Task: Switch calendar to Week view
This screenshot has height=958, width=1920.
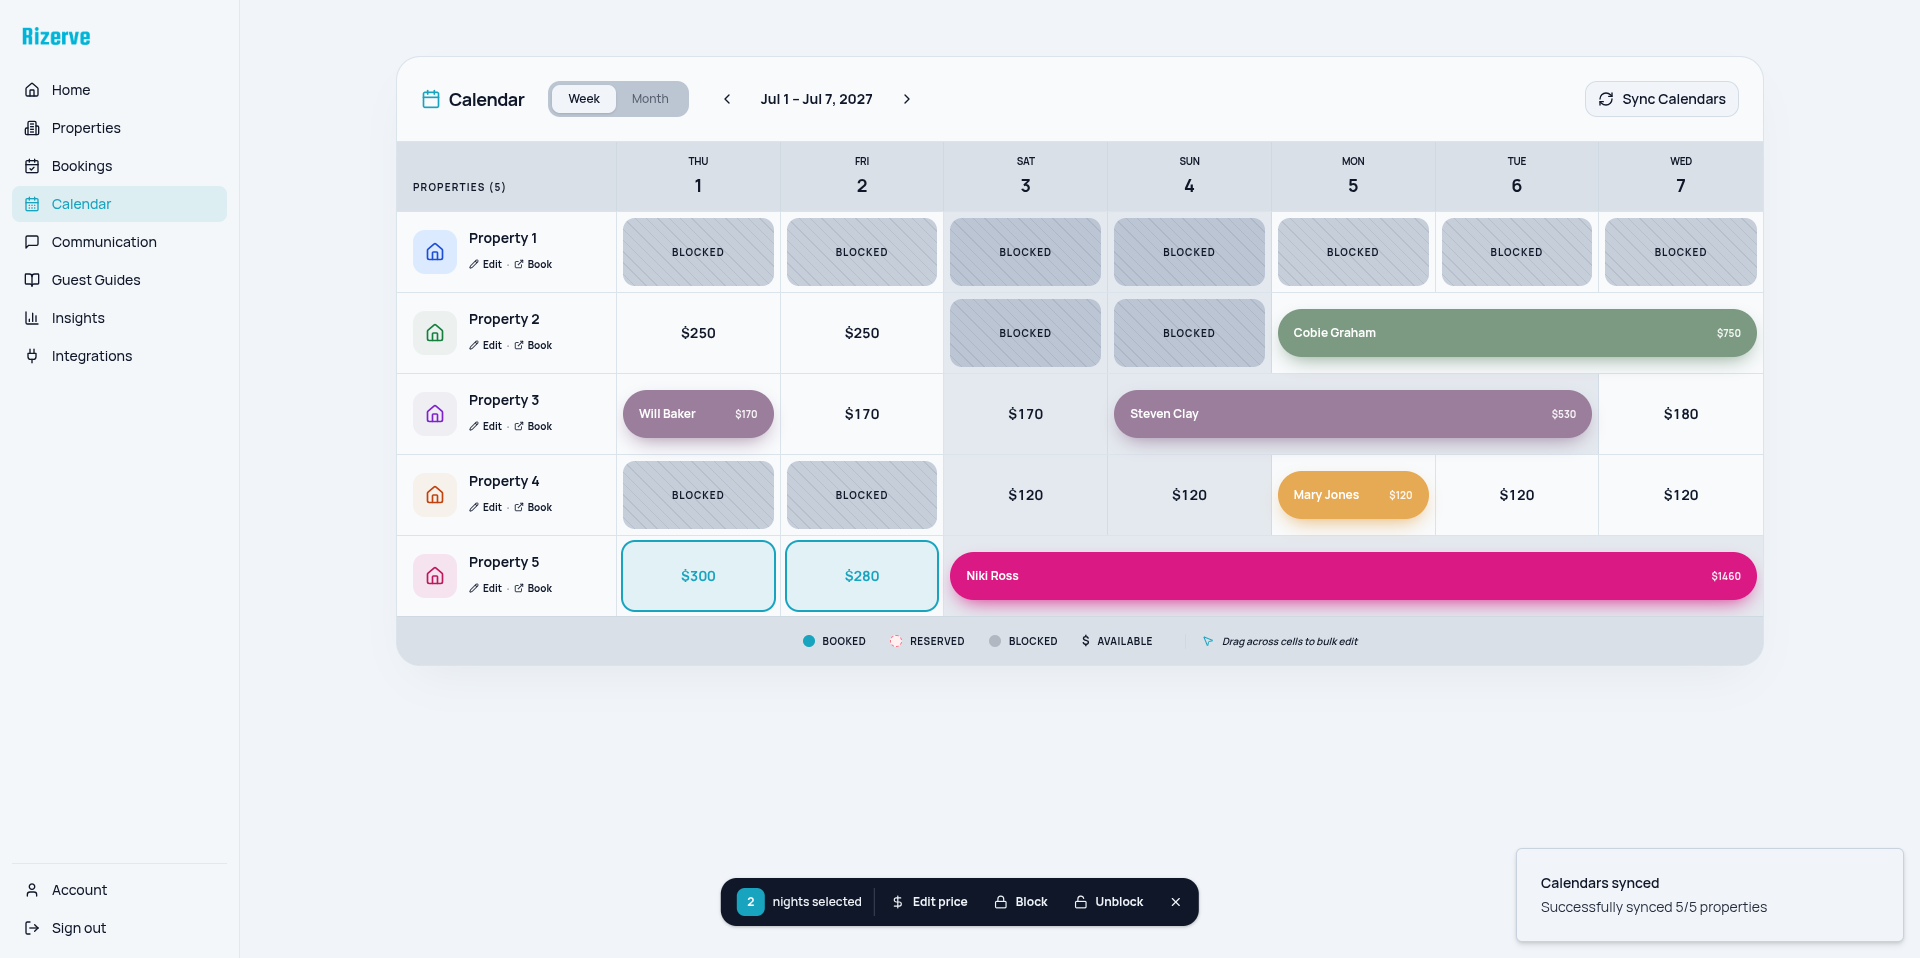Action: click(x=584, y=99)
